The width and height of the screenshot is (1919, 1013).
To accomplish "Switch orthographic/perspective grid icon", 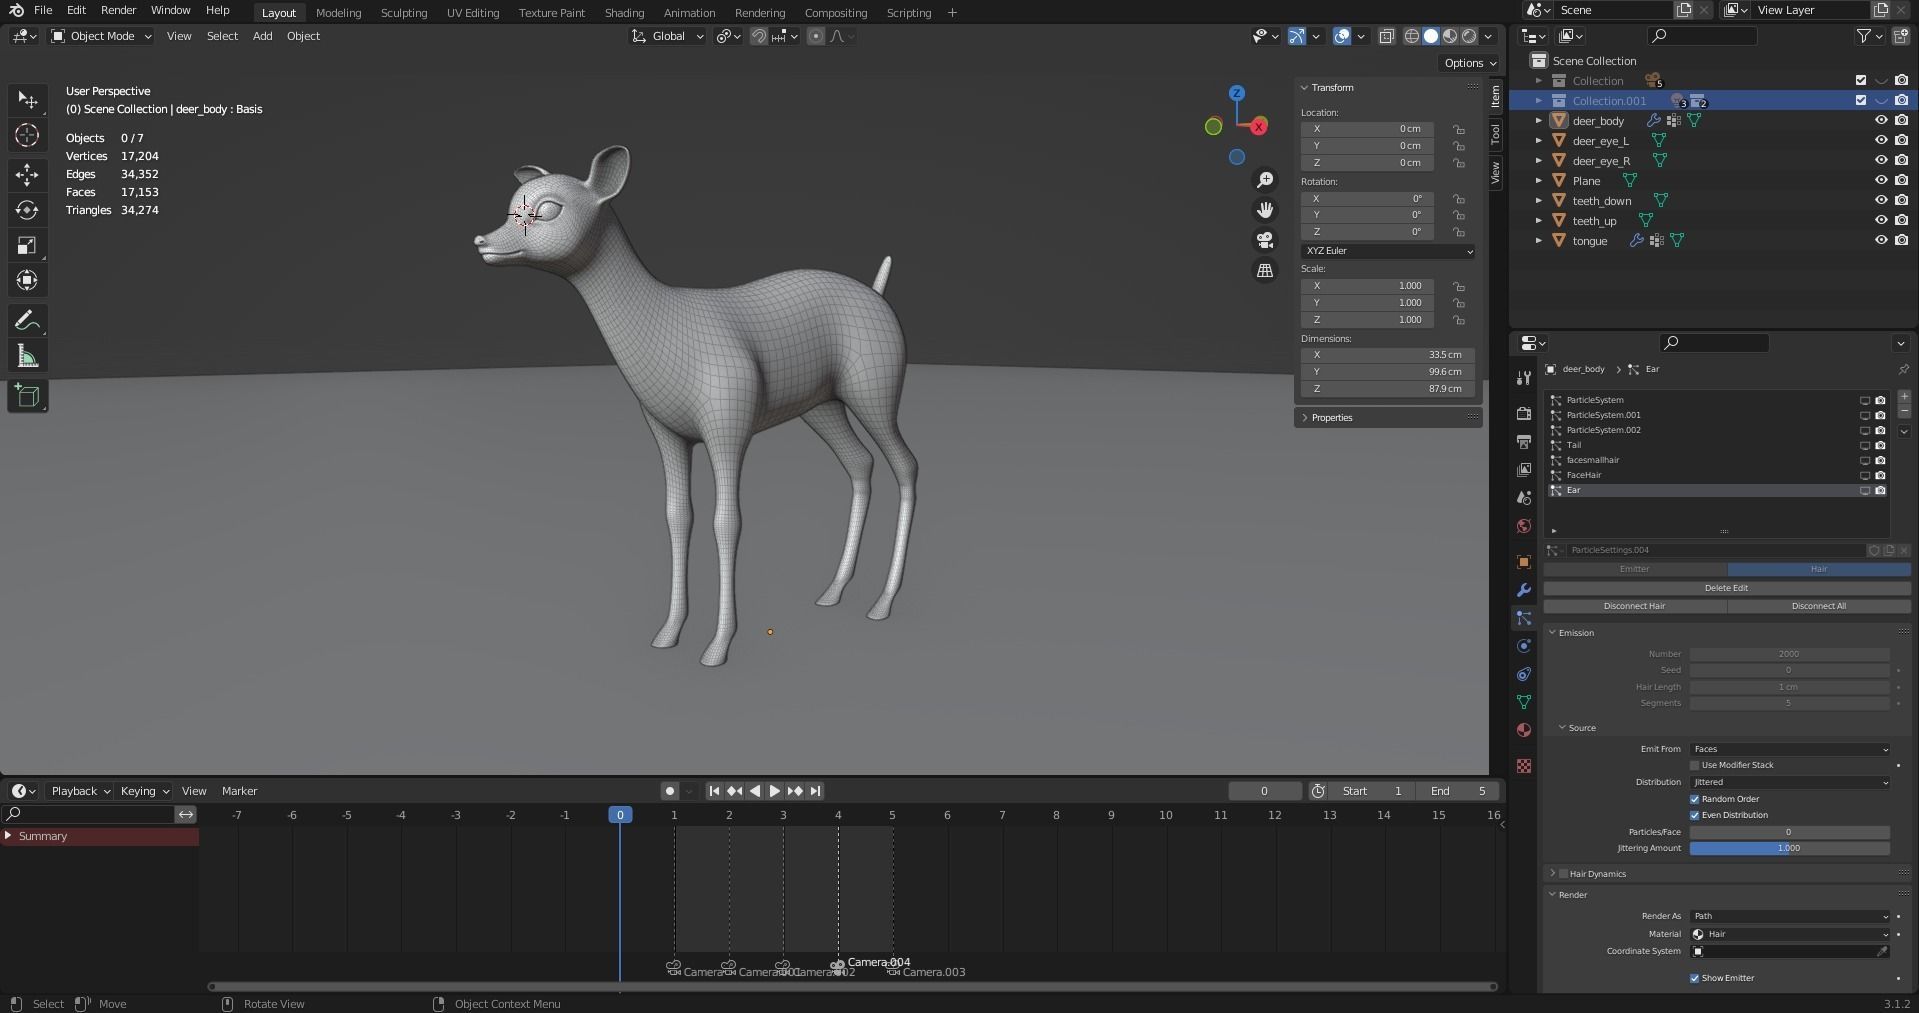I will (x=1265, y=270).
